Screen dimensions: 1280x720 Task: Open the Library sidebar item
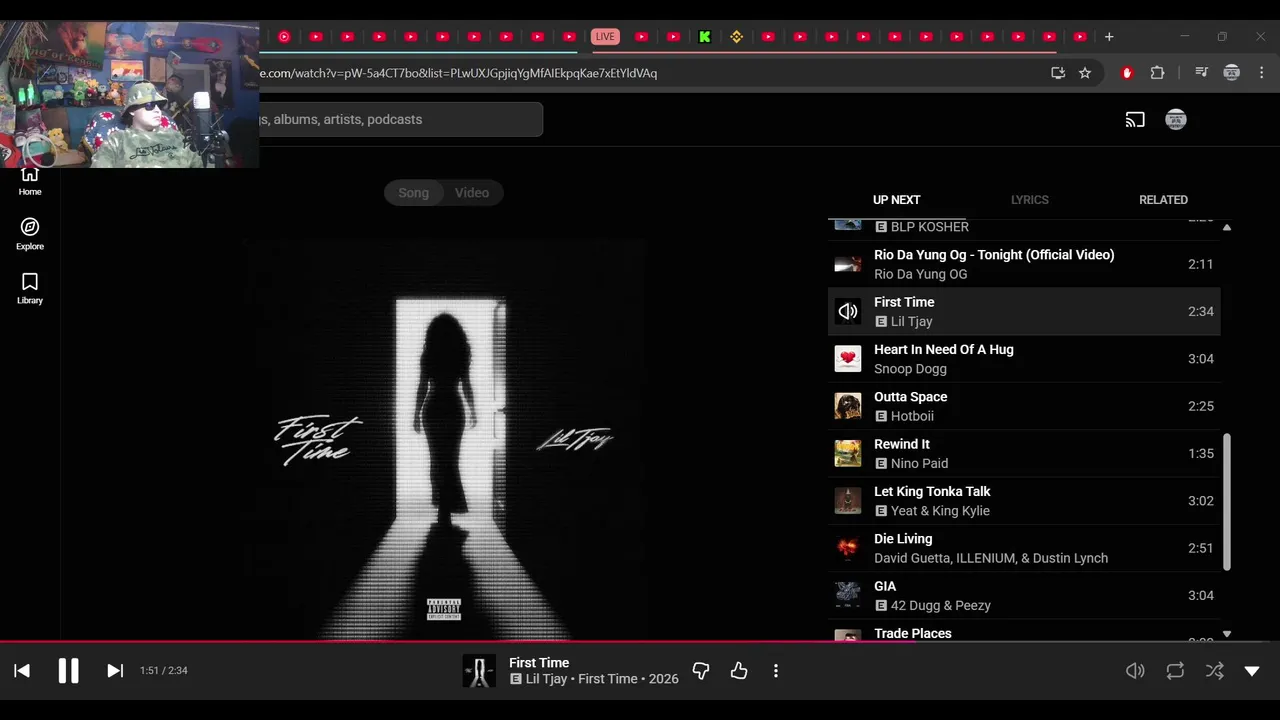tap(30, 289)
